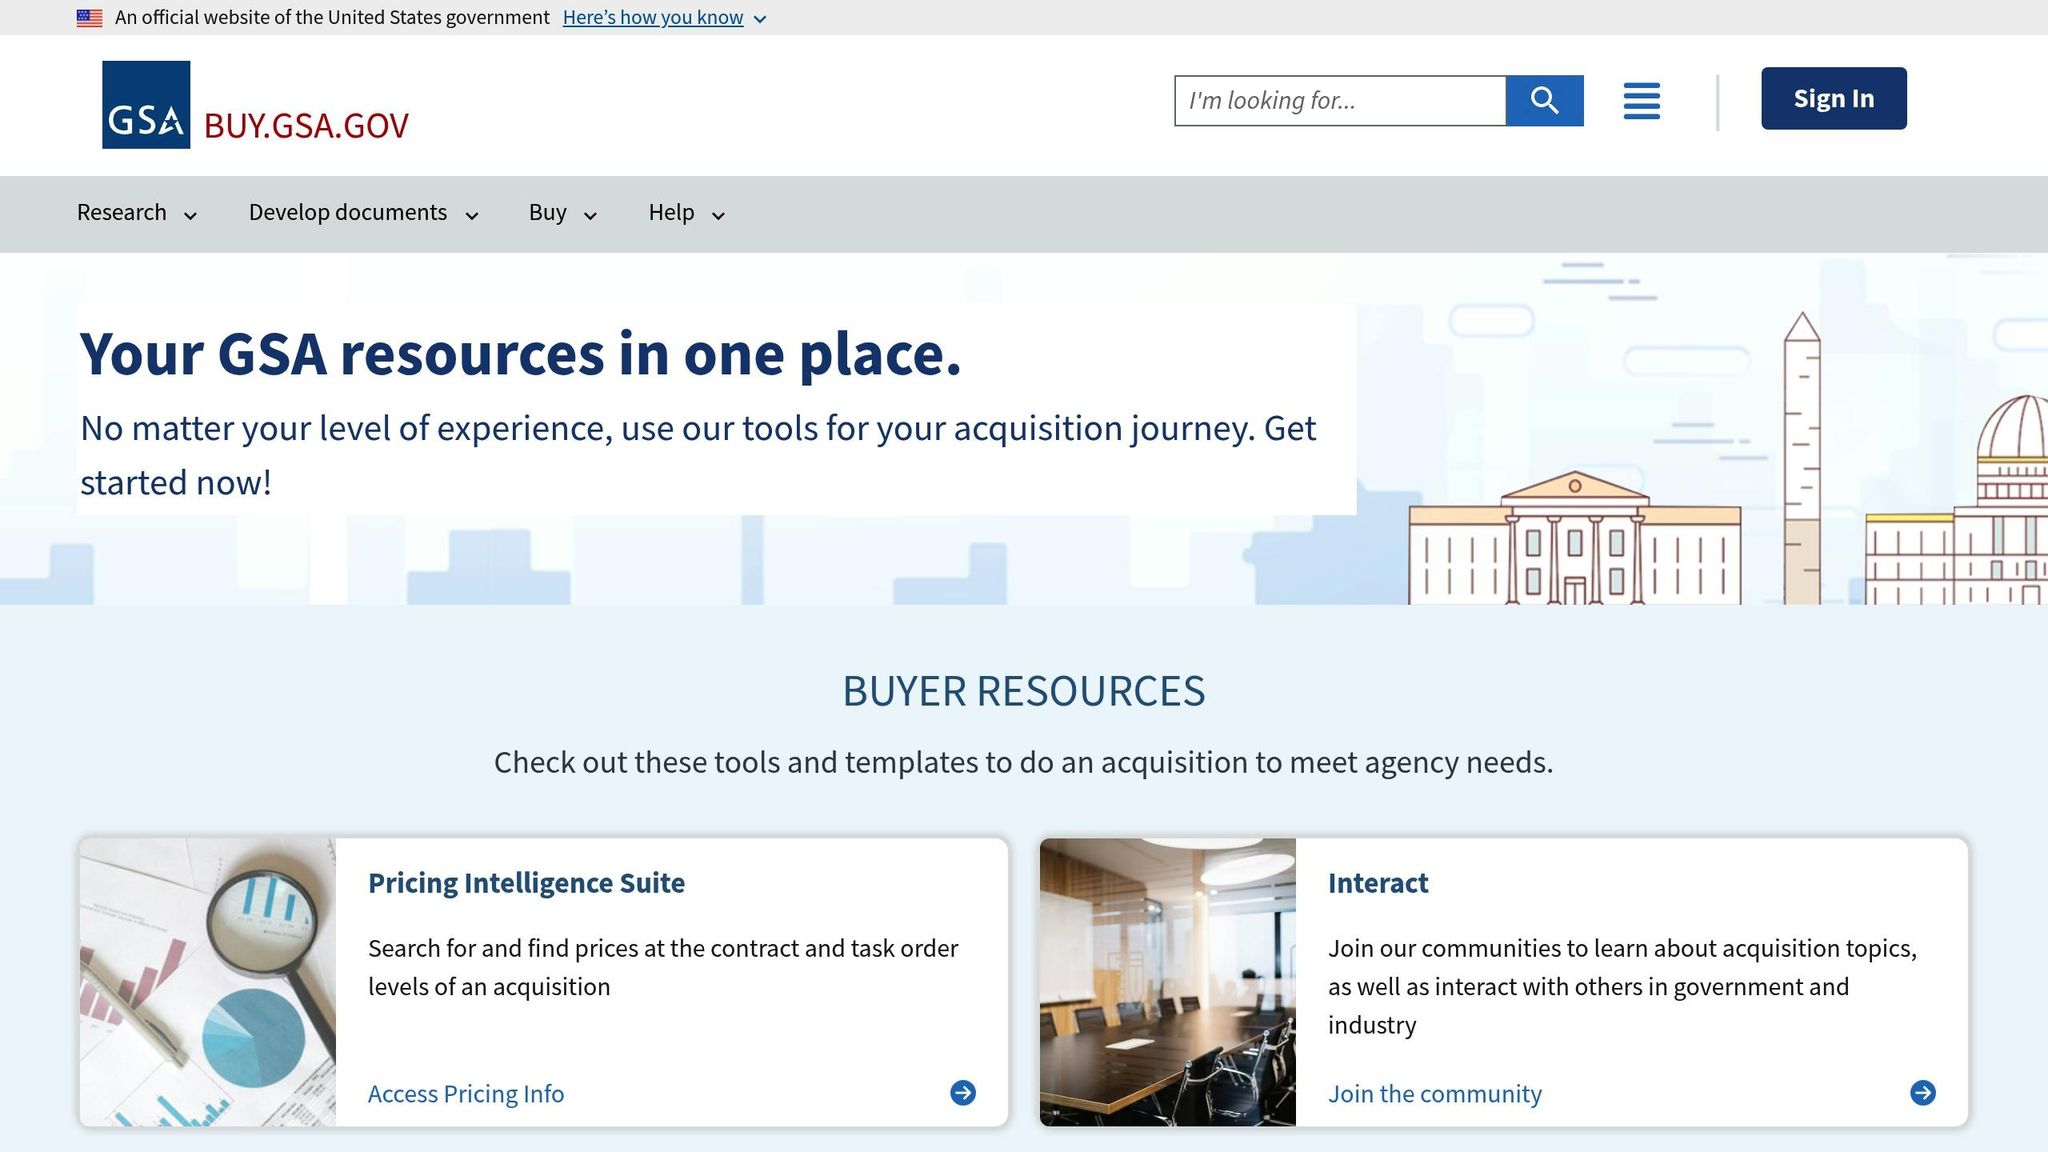Image resolution: width=2048 pixels, height=1152 pixels.
Task: Click the conference room thumbnail image
Action: click(1167, 982)
